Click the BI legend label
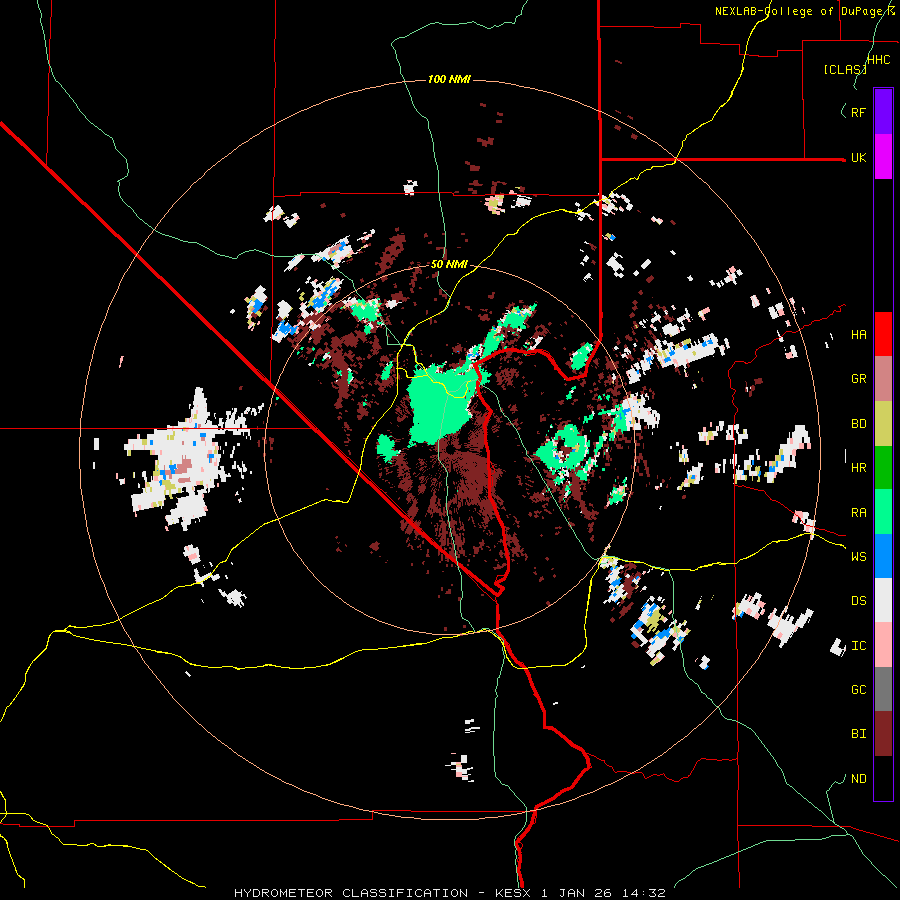The width and height of the screenshot is (900, 900). (858, 734)
